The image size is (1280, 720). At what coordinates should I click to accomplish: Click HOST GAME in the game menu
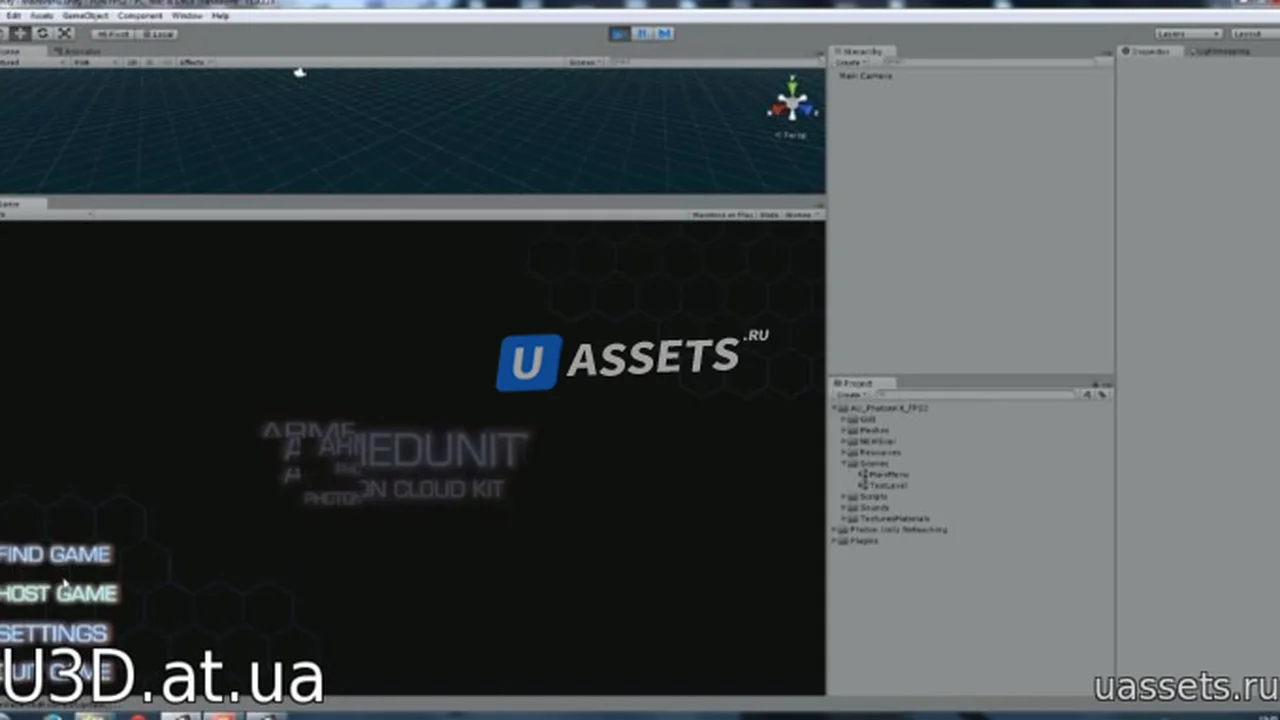point(58,593)
